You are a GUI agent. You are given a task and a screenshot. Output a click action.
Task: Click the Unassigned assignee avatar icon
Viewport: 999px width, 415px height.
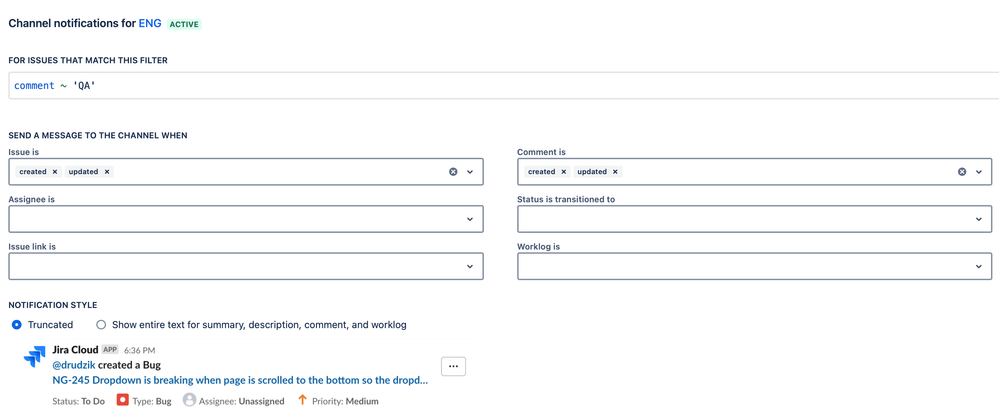189,400
